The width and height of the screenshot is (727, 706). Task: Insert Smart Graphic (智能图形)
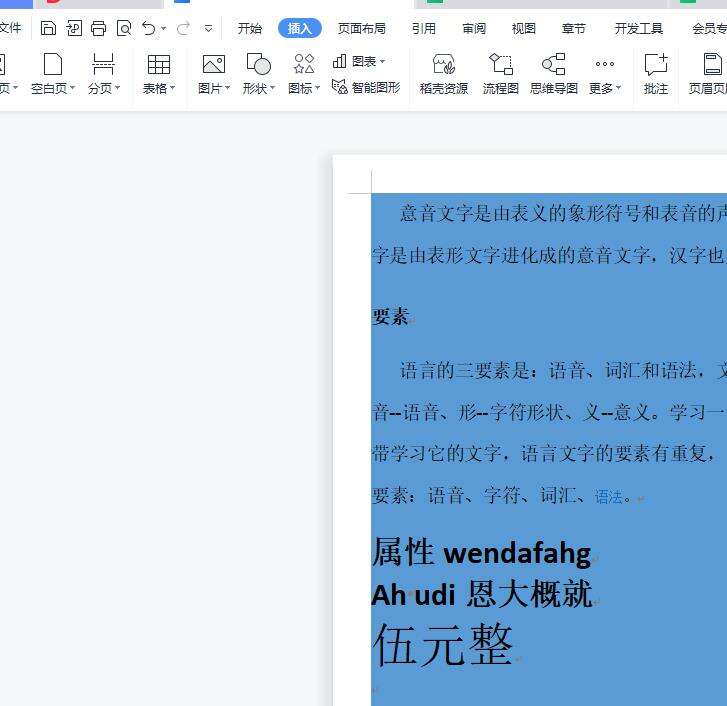366,88
